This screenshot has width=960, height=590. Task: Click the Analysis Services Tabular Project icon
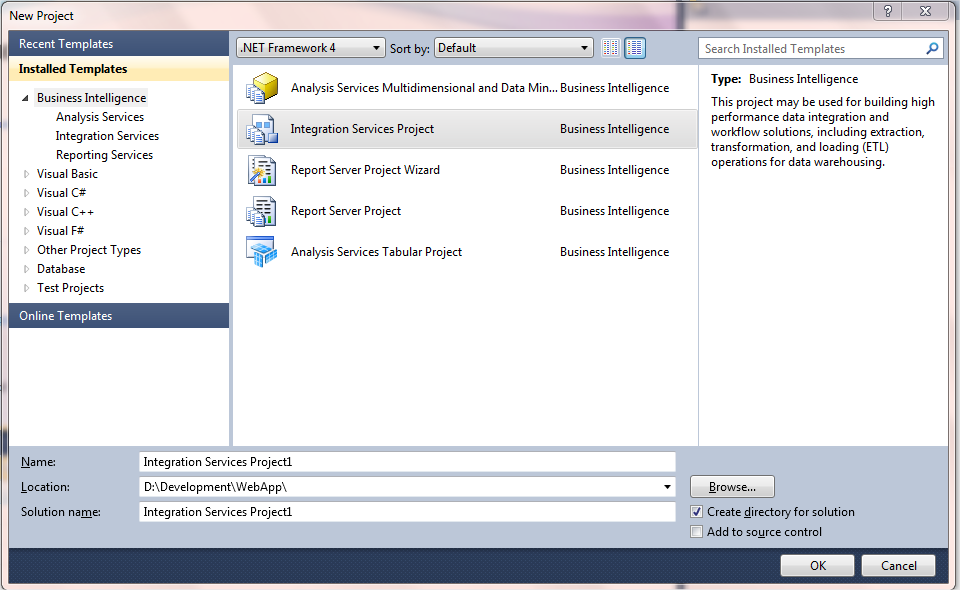(261, 252)
